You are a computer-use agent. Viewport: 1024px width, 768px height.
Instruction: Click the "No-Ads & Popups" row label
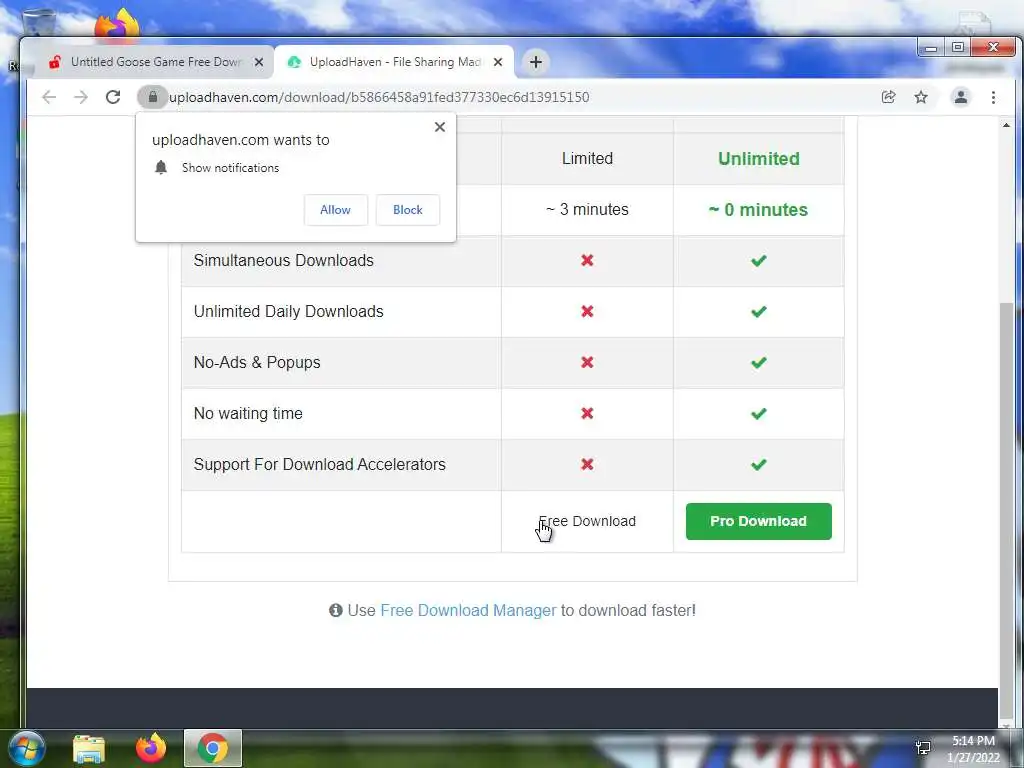[x=257, y=362]
